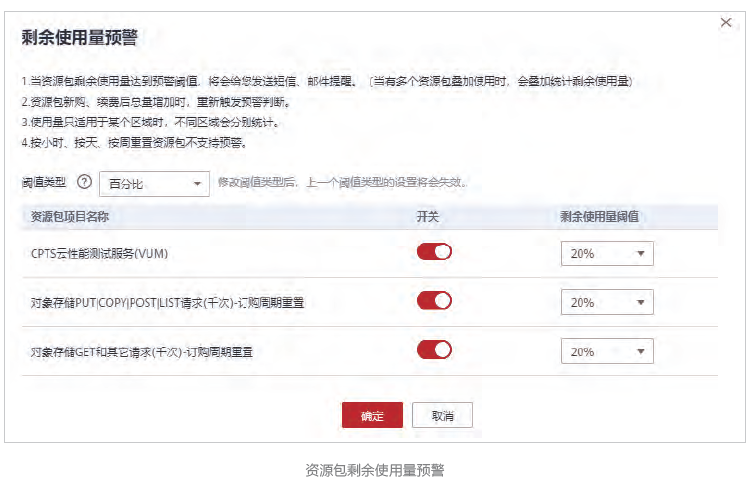Expand the 20% threshold dropdown for CPTS
This screenshot has height=484, width=750.
(x=607, y=254)
